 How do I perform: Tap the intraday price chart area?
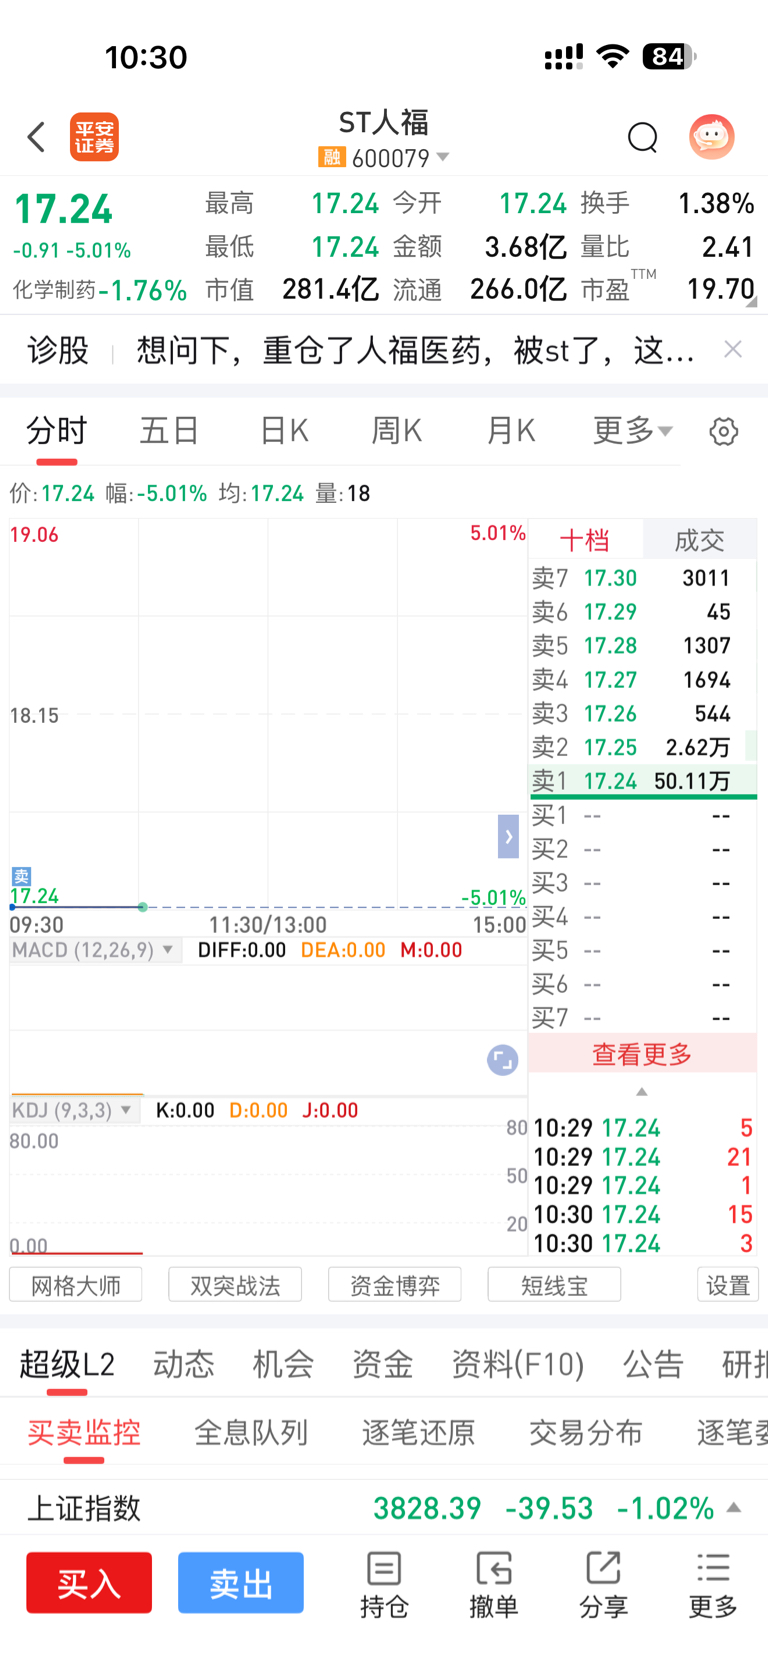click(x=268, y=714)
